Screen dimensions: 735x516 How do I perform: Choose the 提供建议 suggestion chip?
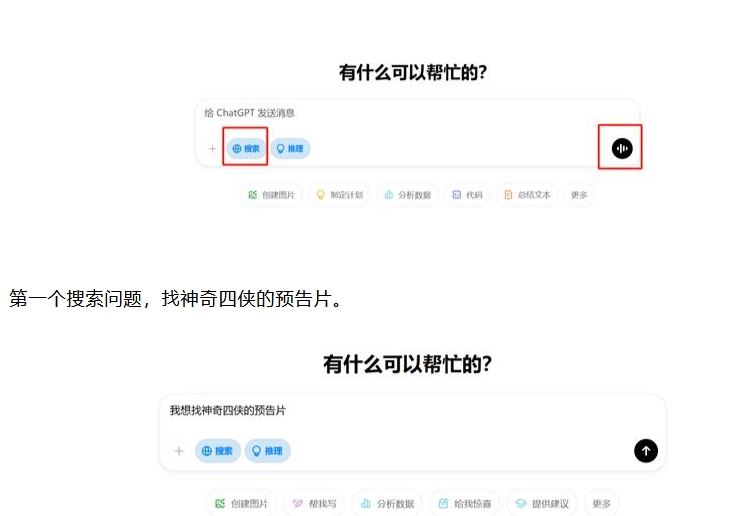[542, 503]
